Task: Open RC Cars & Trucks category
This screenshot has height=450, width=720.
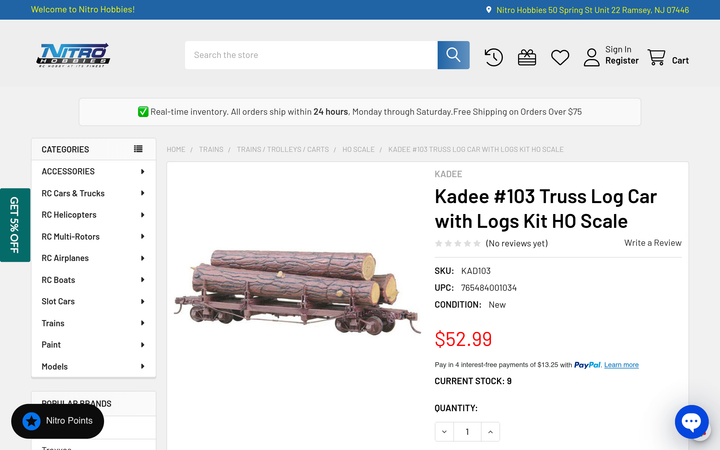Action: click(73, 193)
